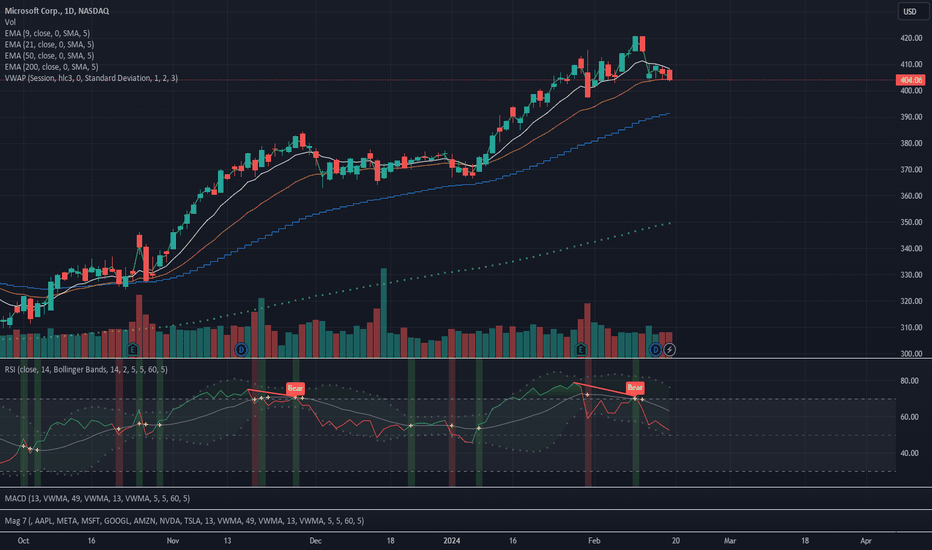
Task: Click the November dividend D marker
Action: [x=241, y=350]
